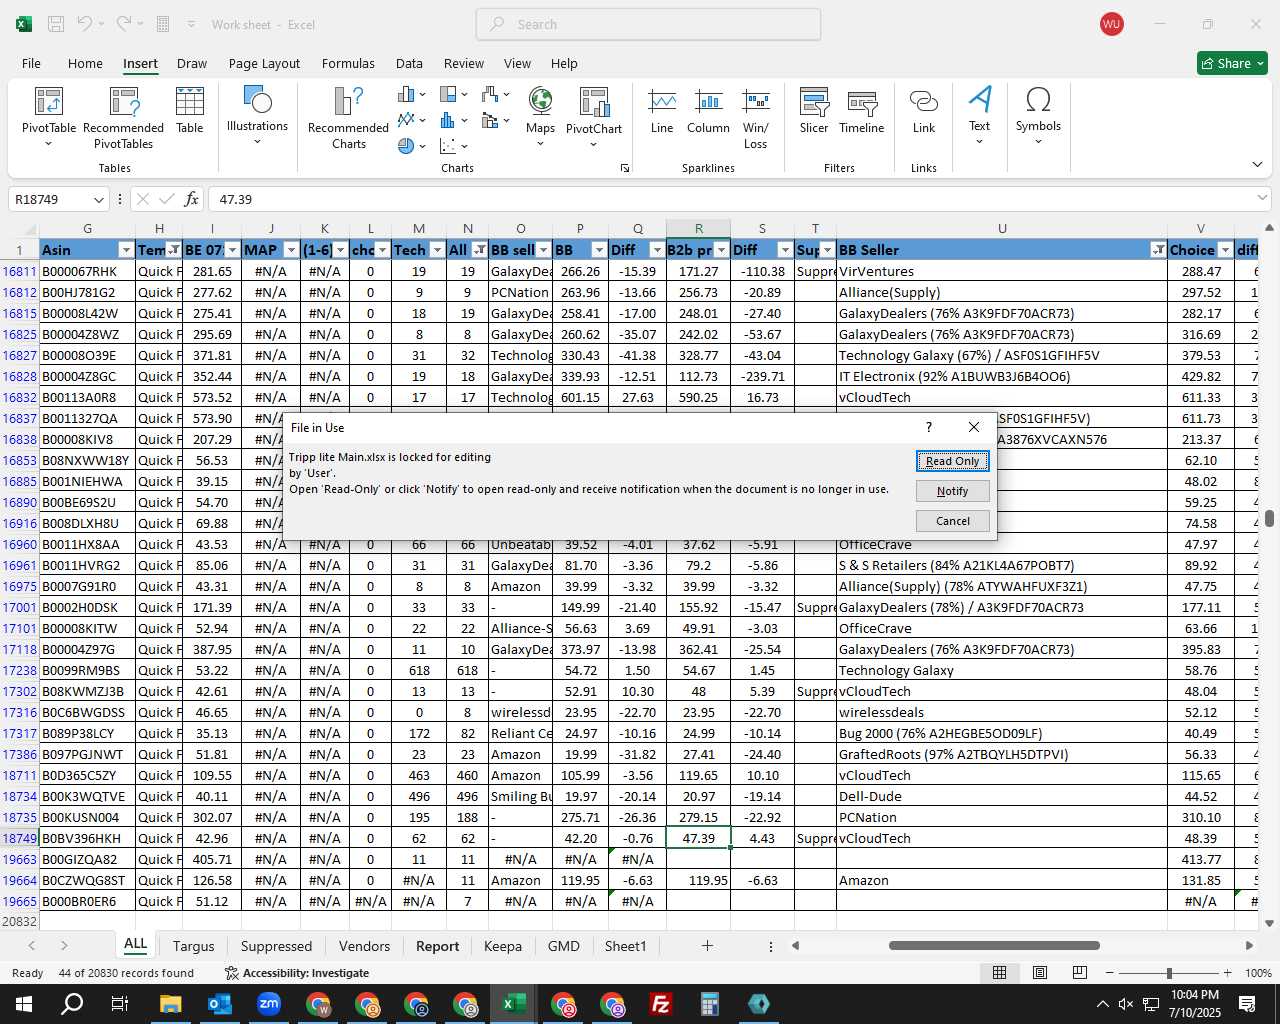Image resolution: width=1280 pixels, height=1024 pixels.
Task: Open the Tech column filter dropdown
Action: point(437,250)
